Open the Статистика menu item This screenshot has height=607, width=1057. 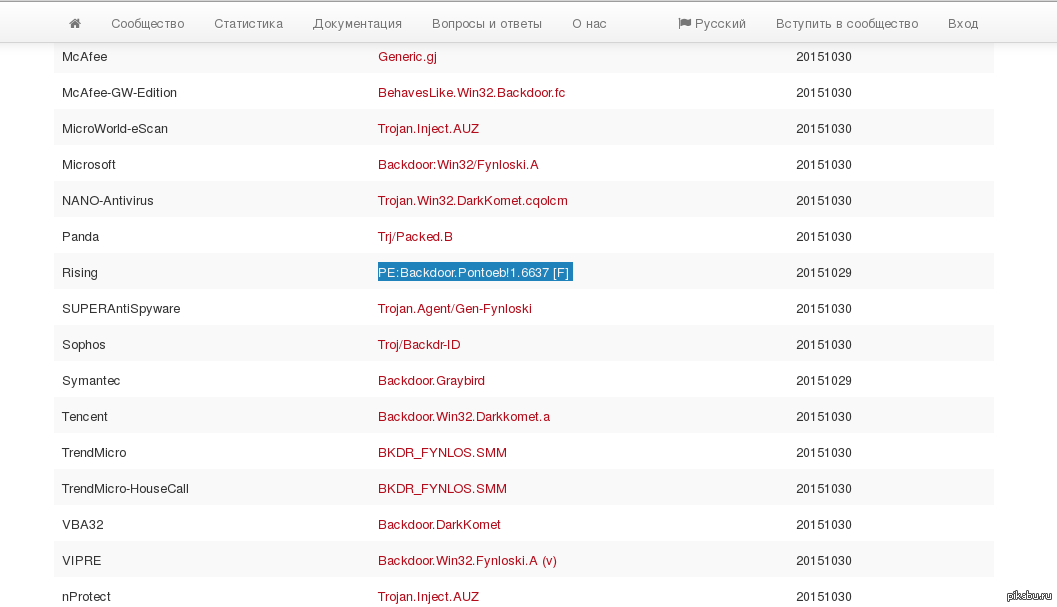[x=248, y=23]
